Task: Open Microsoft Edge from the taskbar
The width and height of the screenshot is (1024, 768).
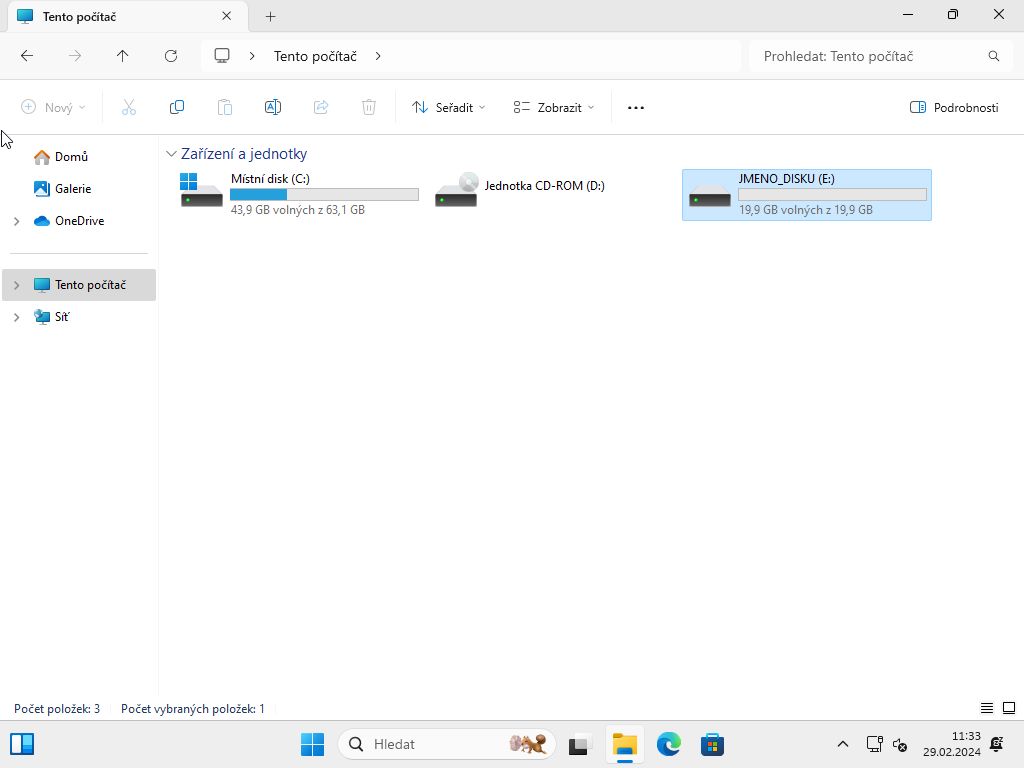Action: pos(668,744)
